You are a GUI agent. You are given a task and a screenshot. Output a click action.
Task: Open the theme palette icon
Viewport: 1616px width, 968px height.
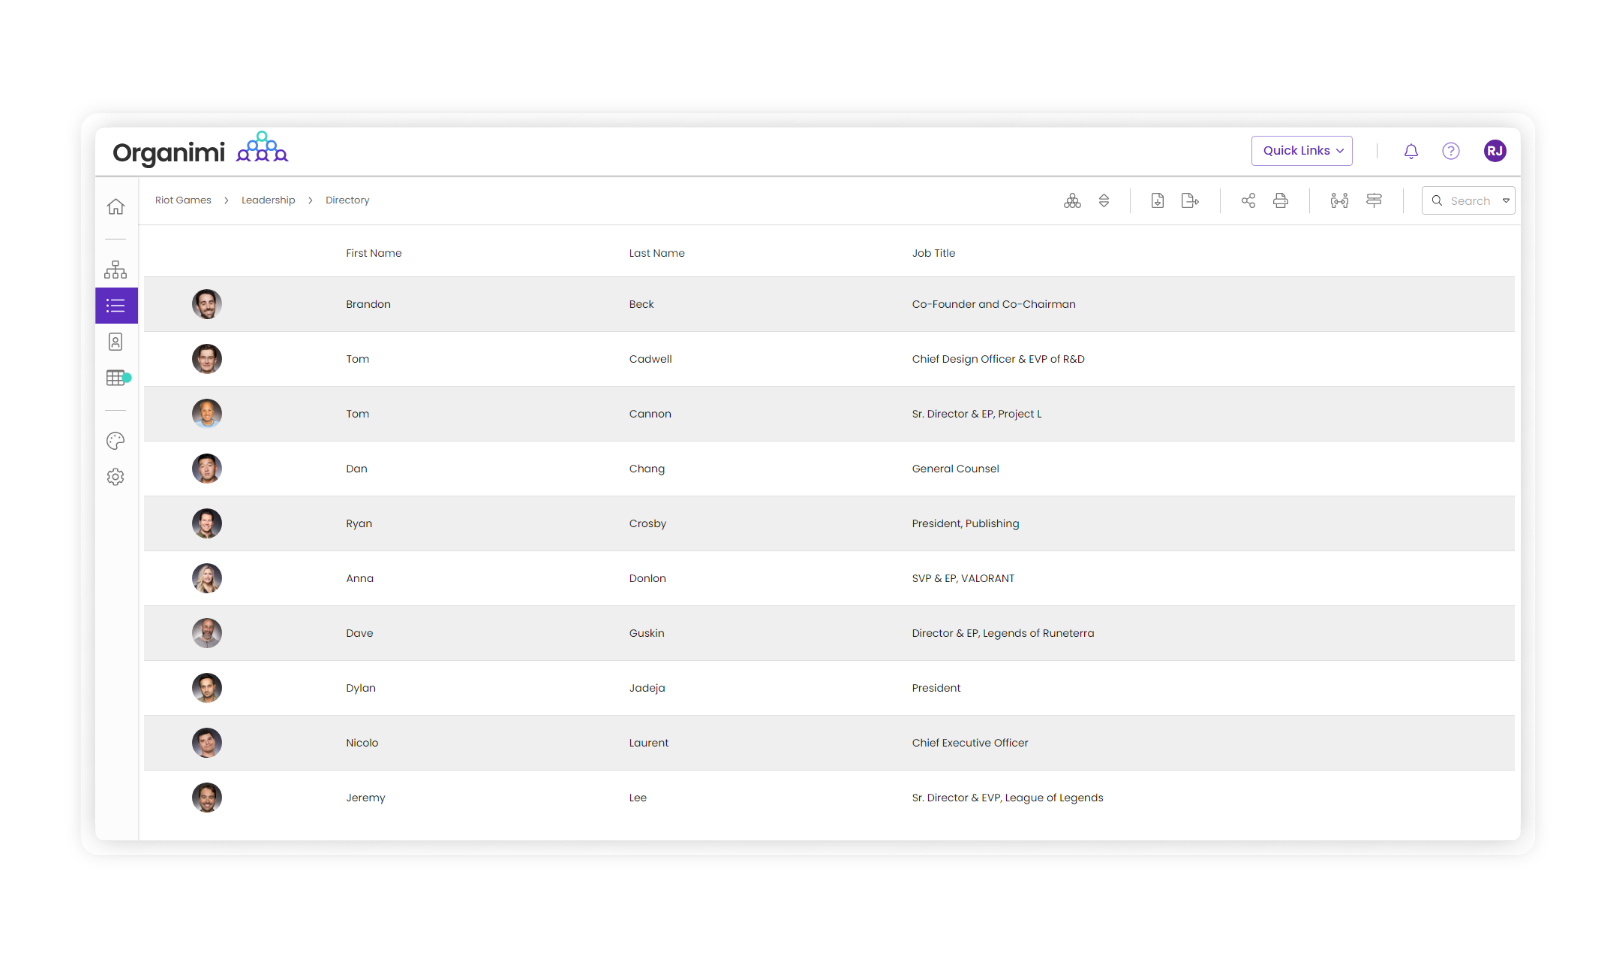coord(116,441)
